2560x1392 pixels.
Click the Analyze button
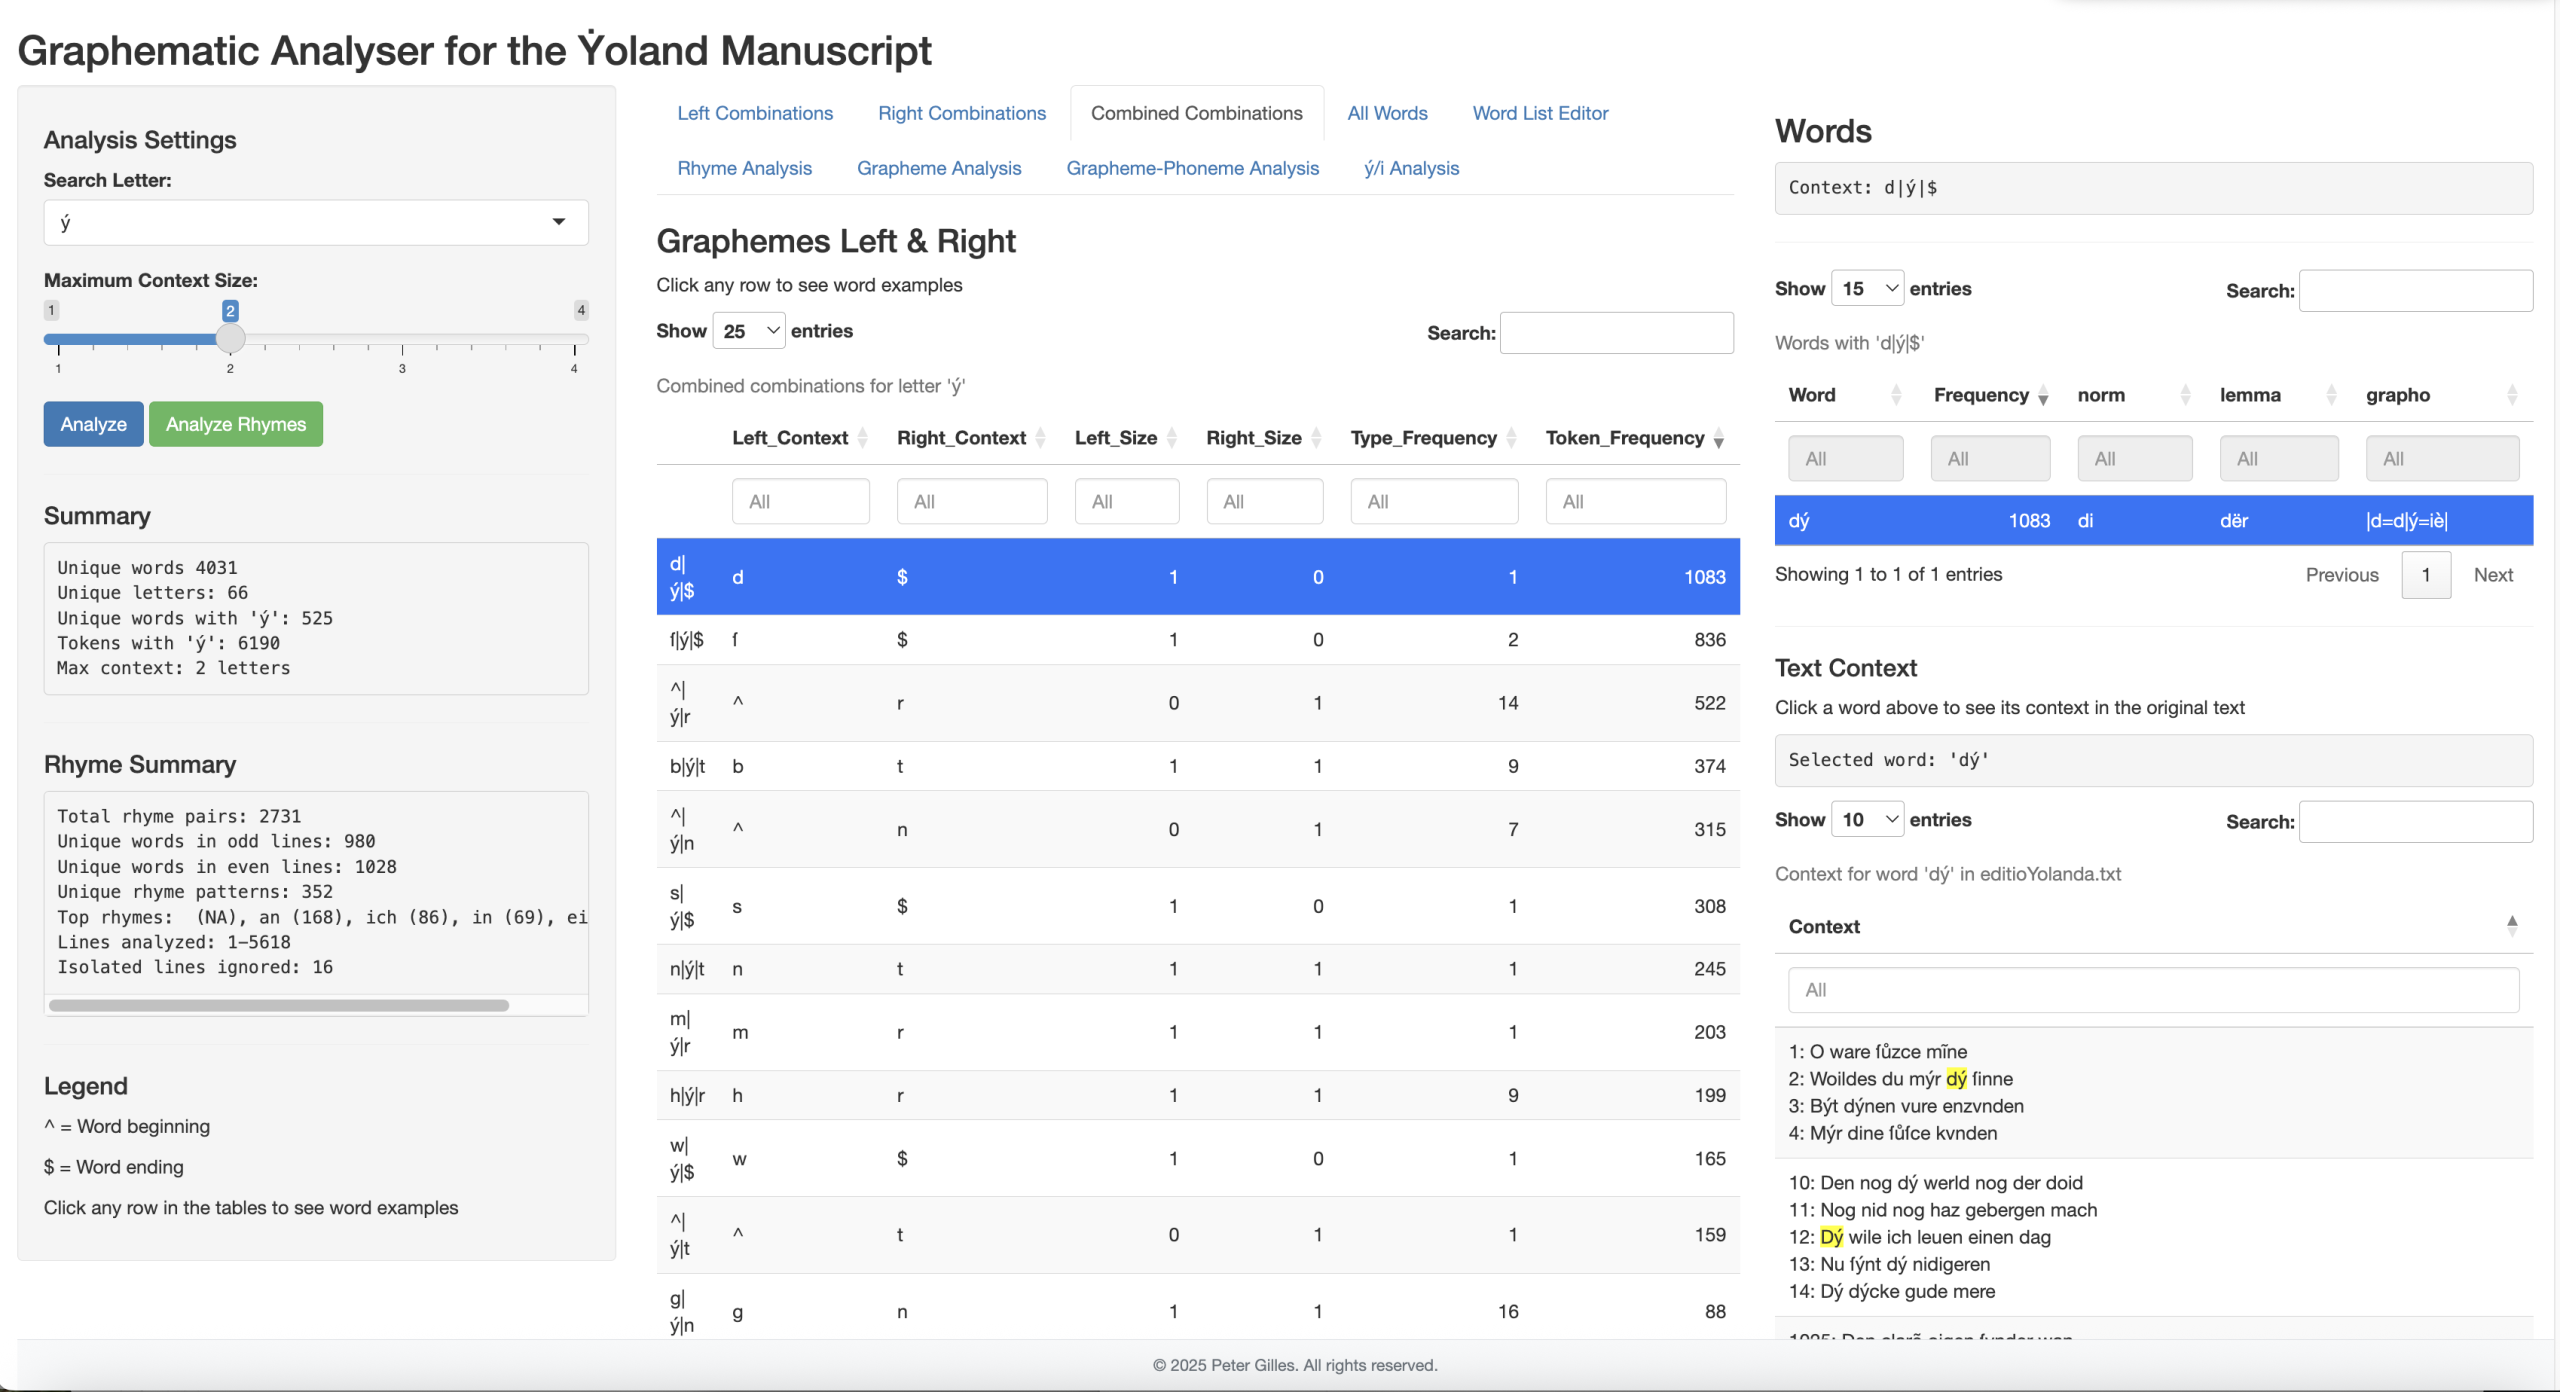pyautogui.click(x=93, y=424)
